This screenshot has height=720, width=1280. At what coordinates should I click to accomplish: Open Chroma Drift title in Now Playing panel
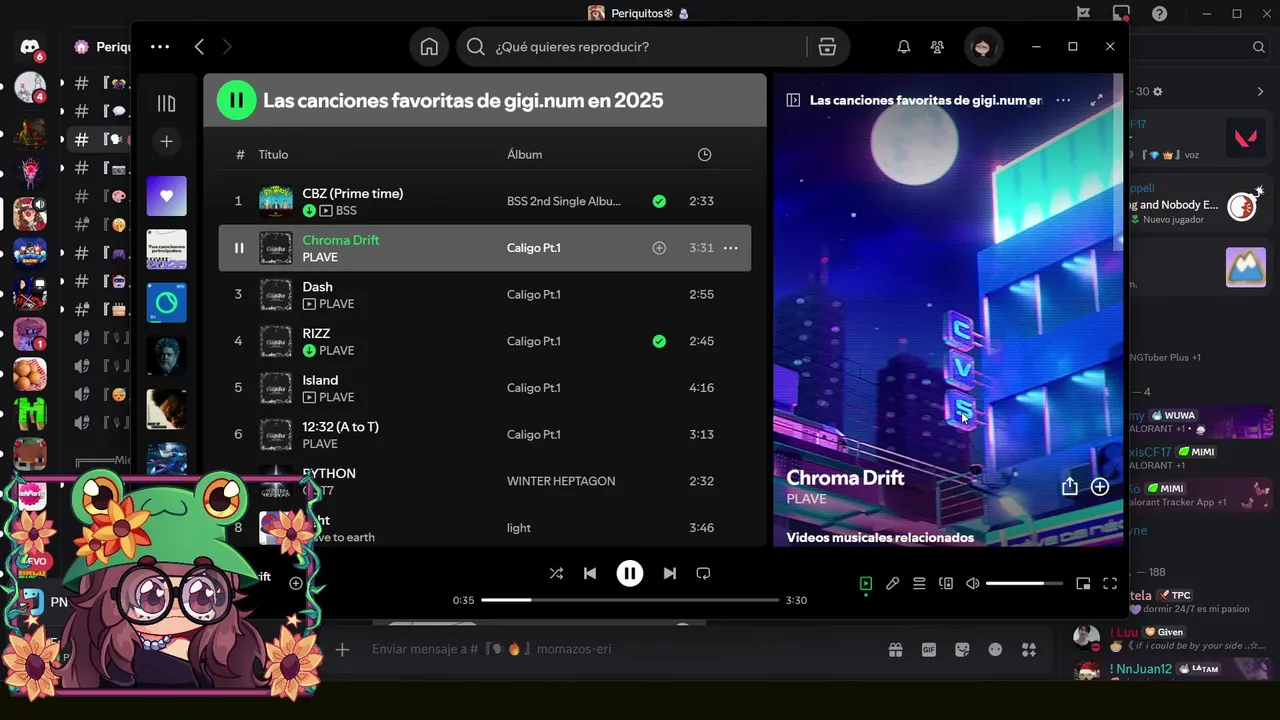[845, 478]
